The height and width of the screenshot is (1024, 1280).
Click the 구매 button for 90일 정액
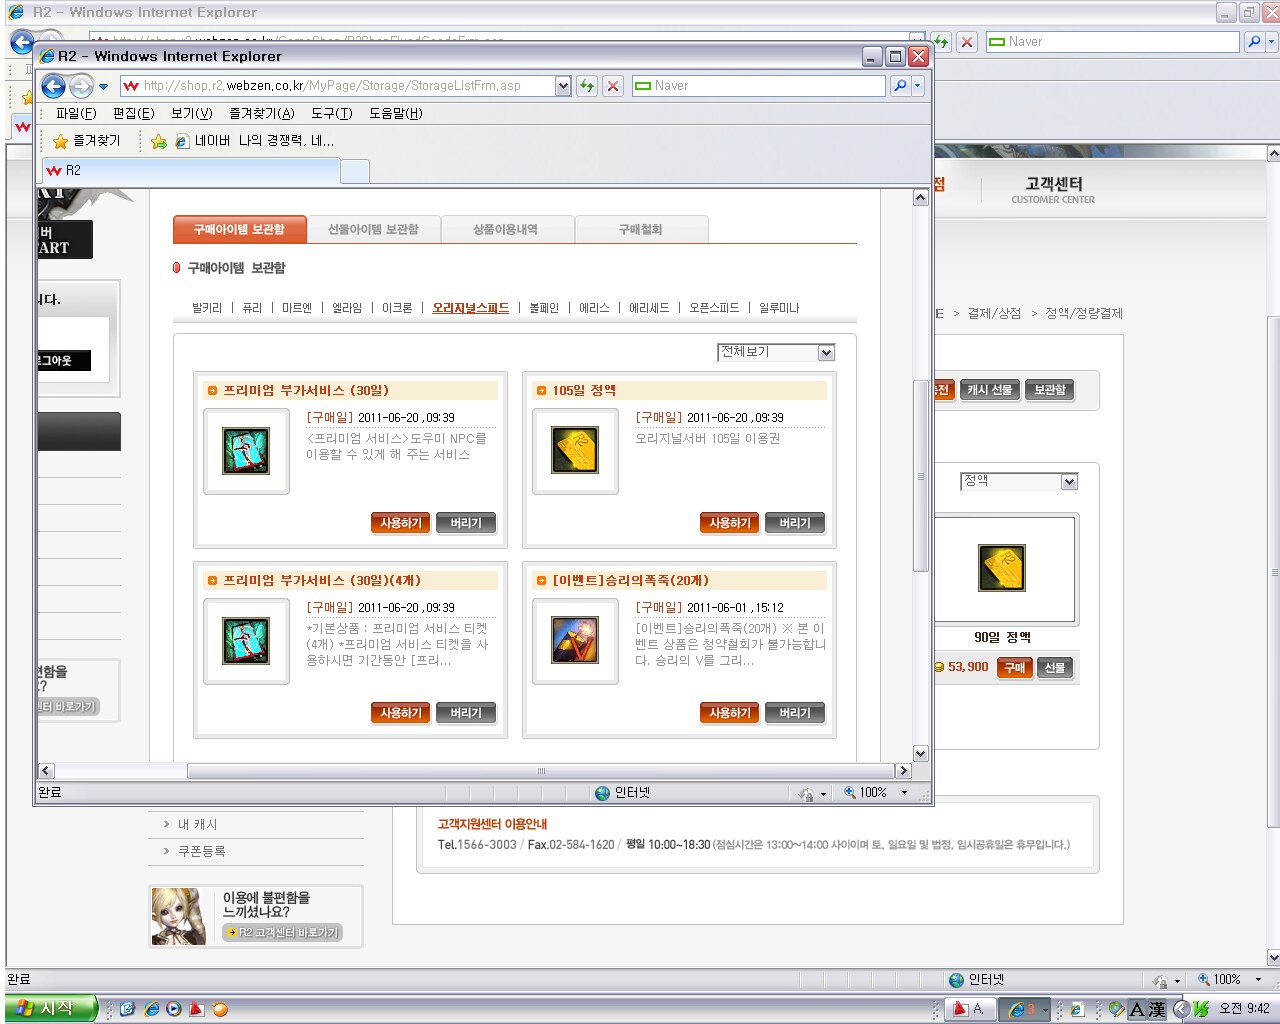(1014, 668)
